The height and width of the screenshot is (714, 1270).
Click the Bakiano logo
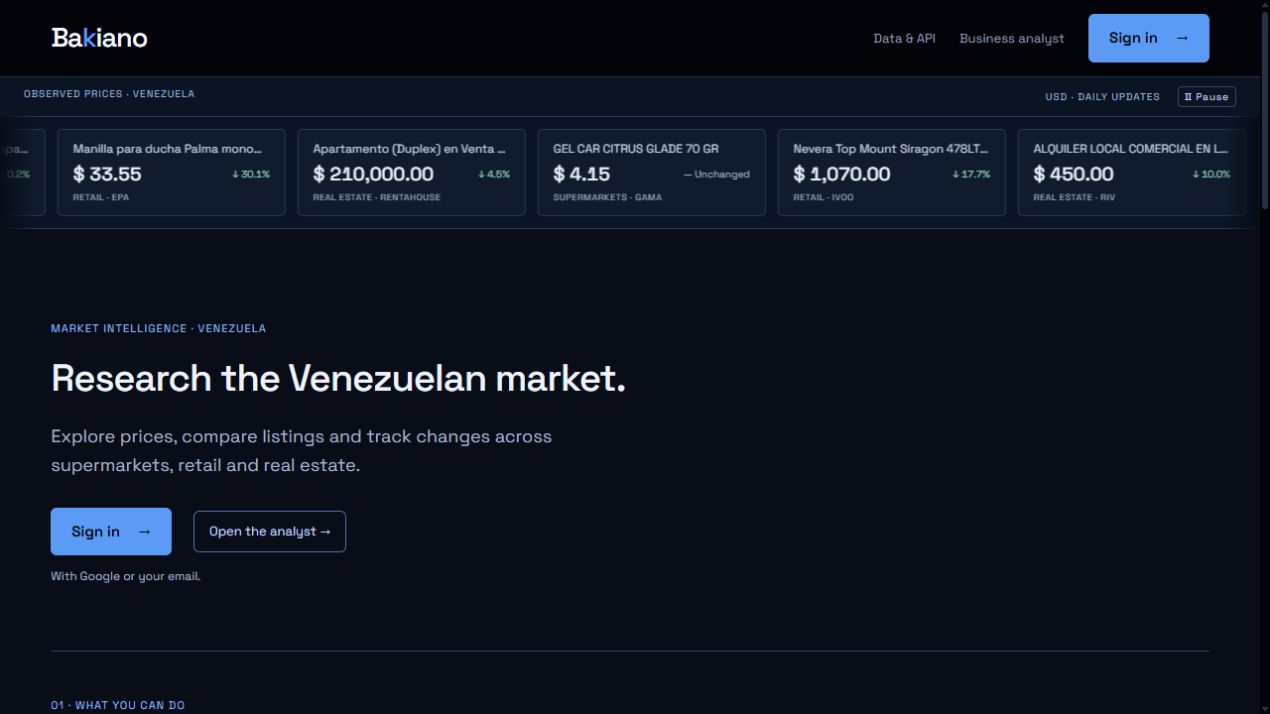(99, 38)
